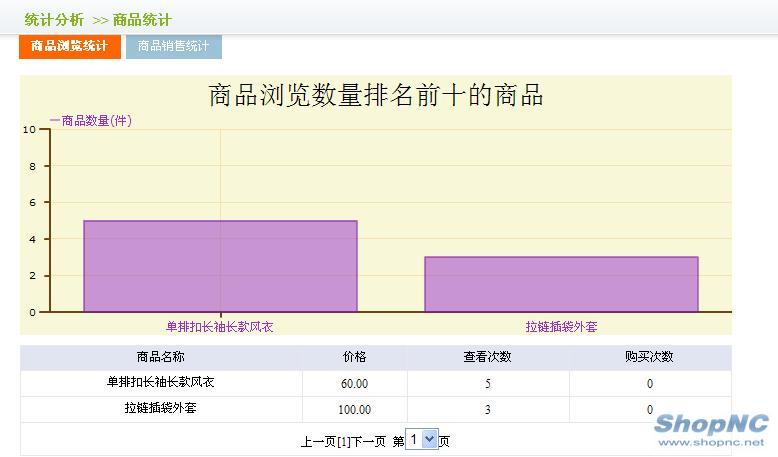
Task: Click the 商品名称 column header
Action: (x=160, y=357)
